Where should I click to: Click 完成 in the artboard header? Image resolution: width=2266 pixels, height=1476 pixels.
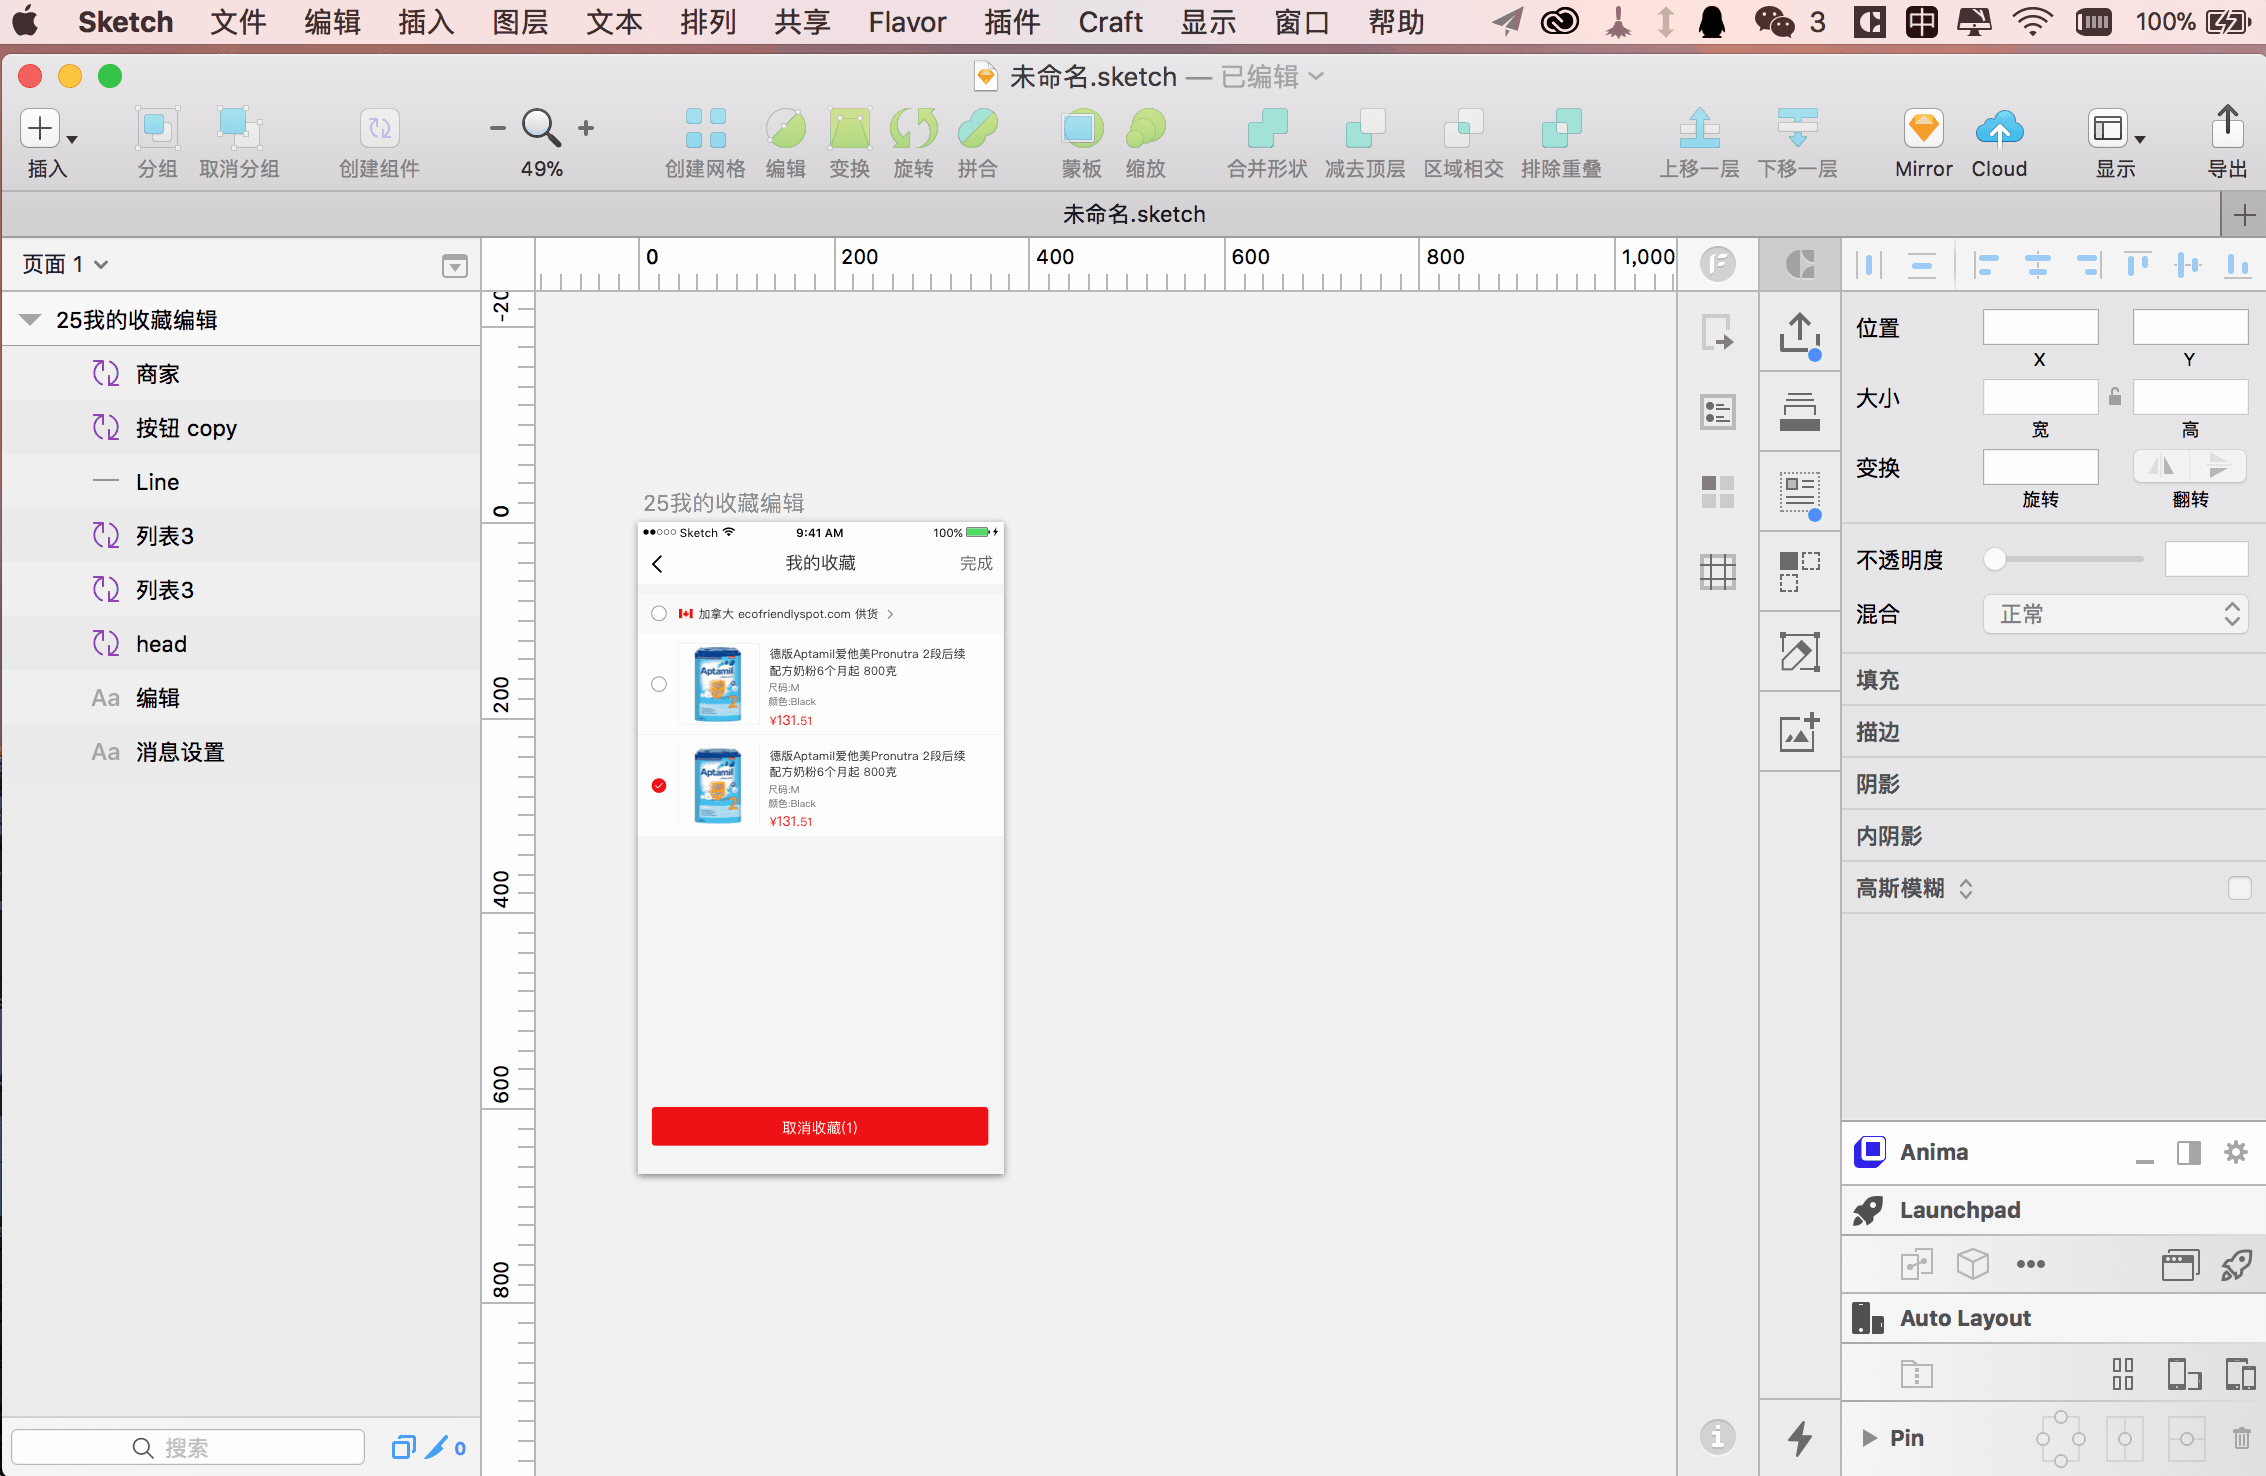click(976, 563)
